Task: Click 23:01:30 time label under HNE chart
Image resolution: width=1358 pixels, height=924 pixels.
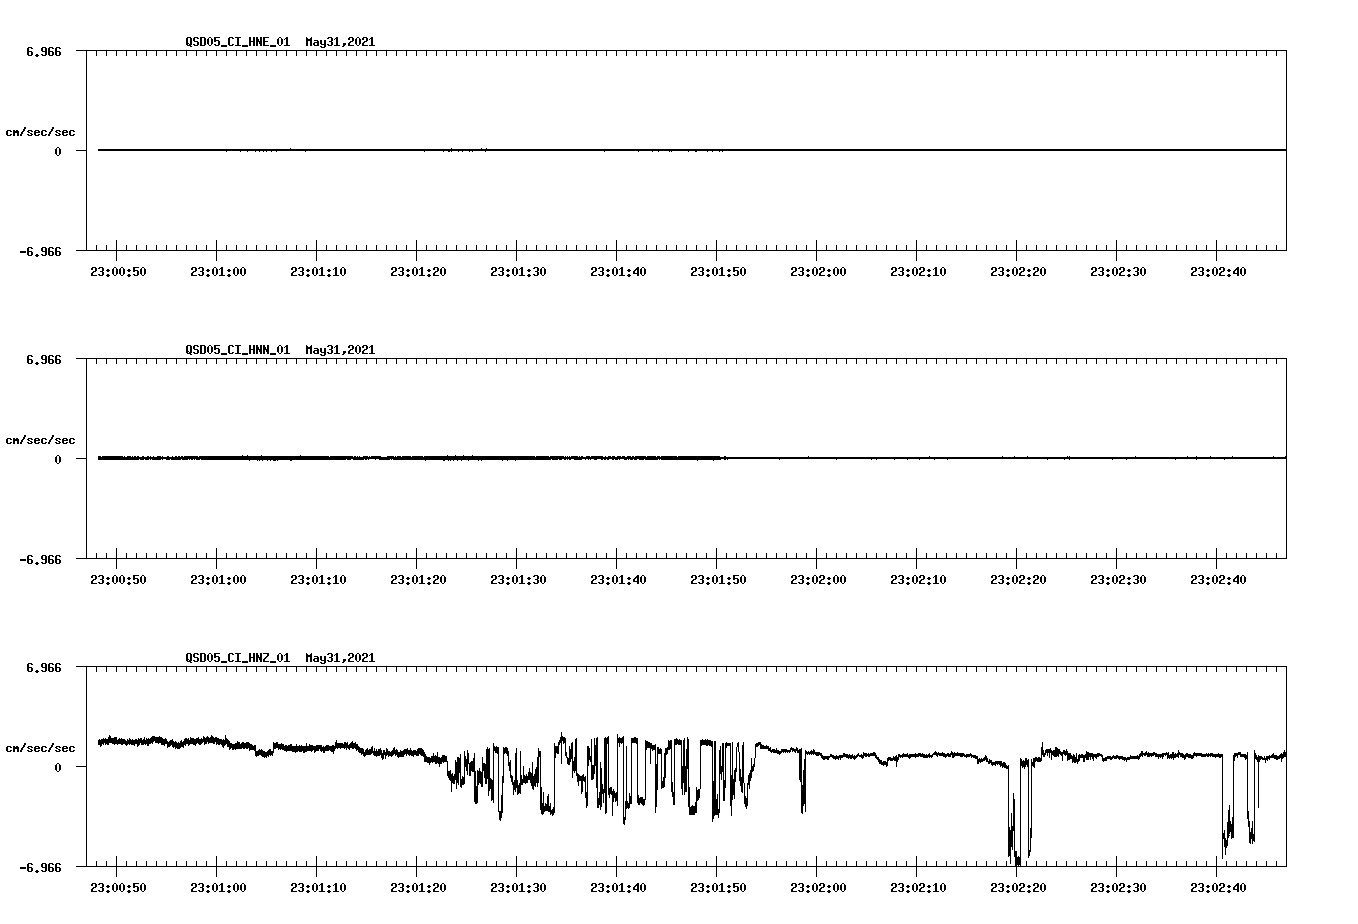Action: [x=518, y=272]
